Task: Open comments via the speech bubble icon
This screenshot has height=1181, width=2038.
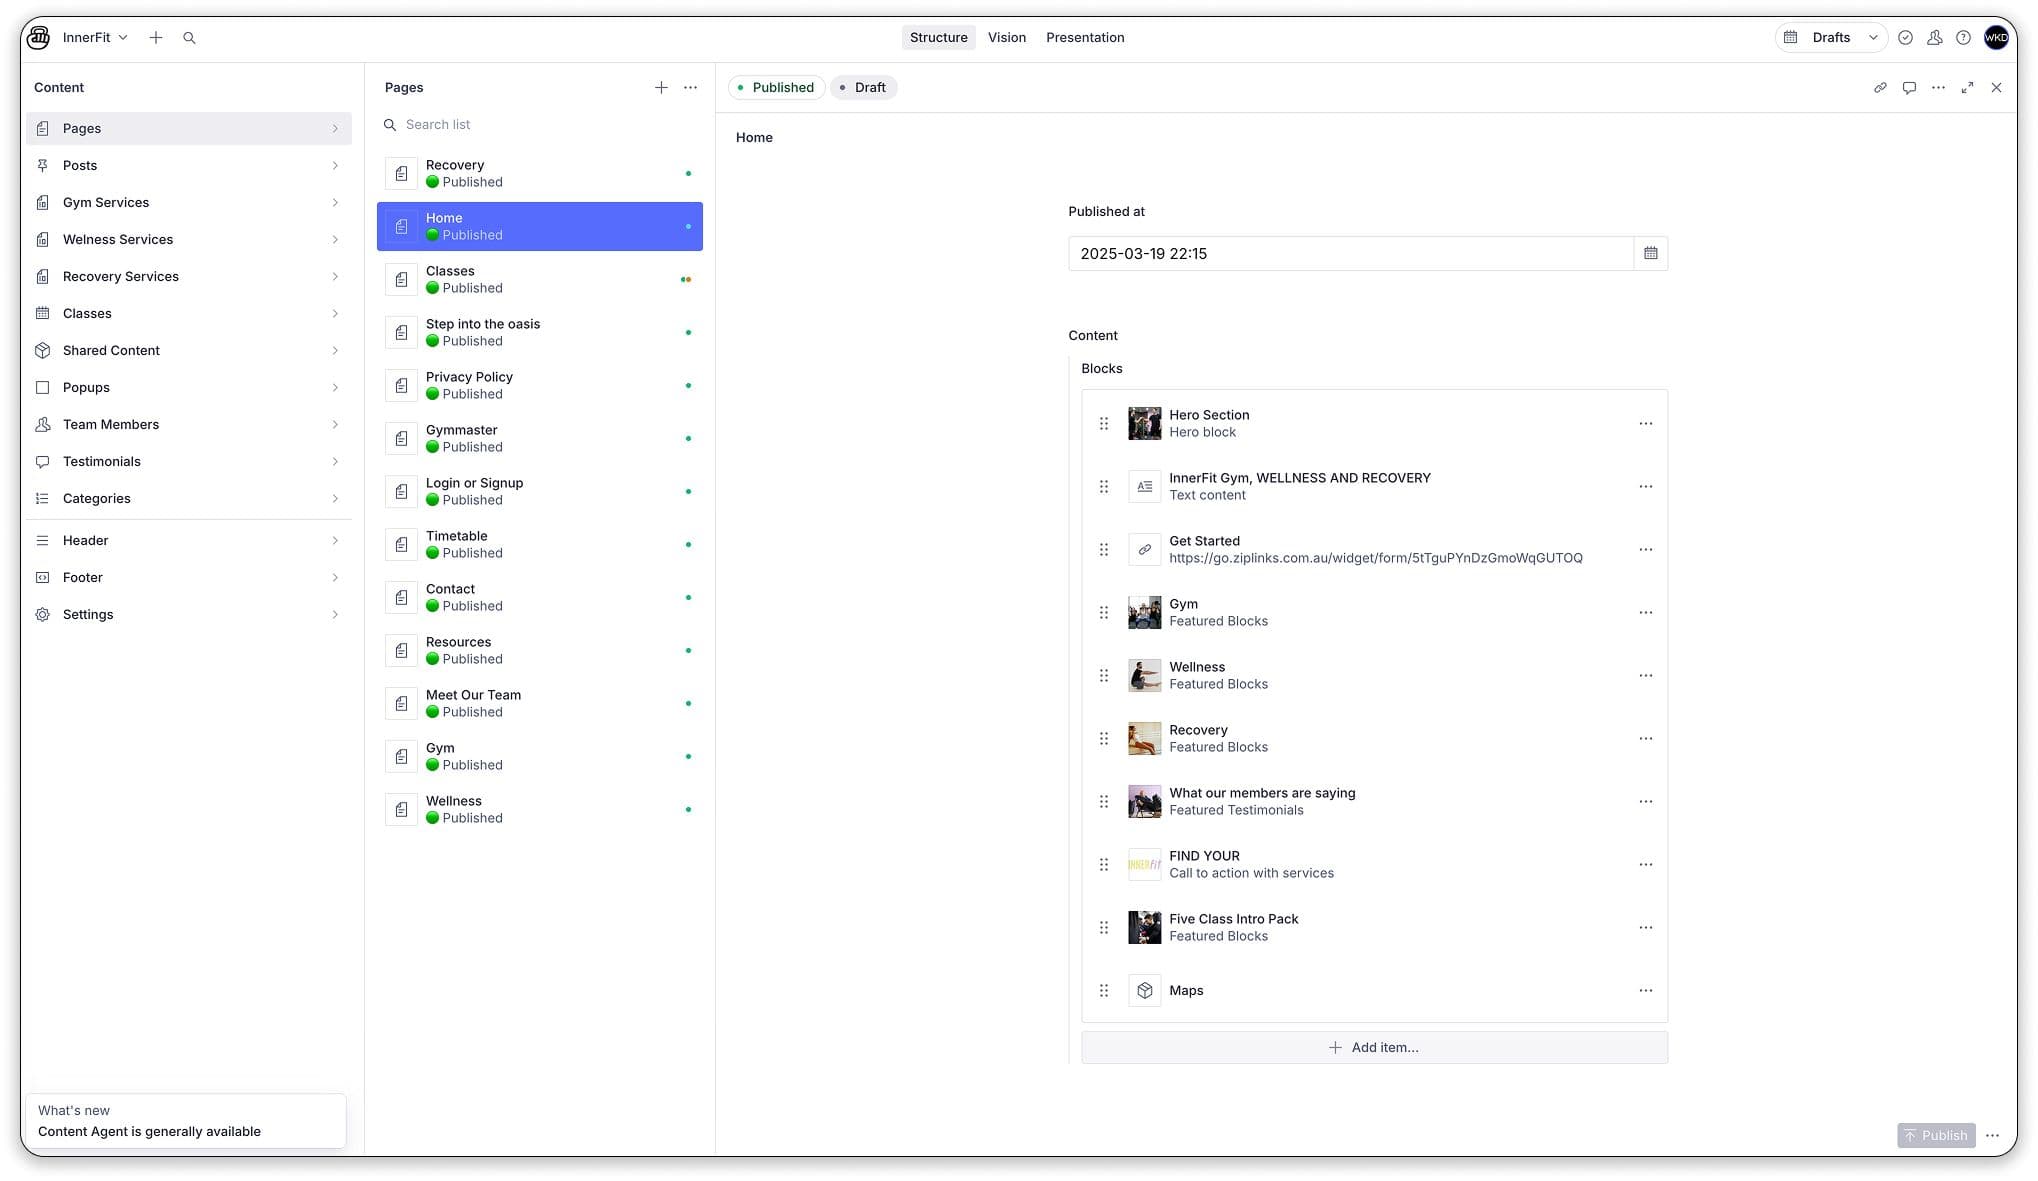Action: (x=1909, y=87)
